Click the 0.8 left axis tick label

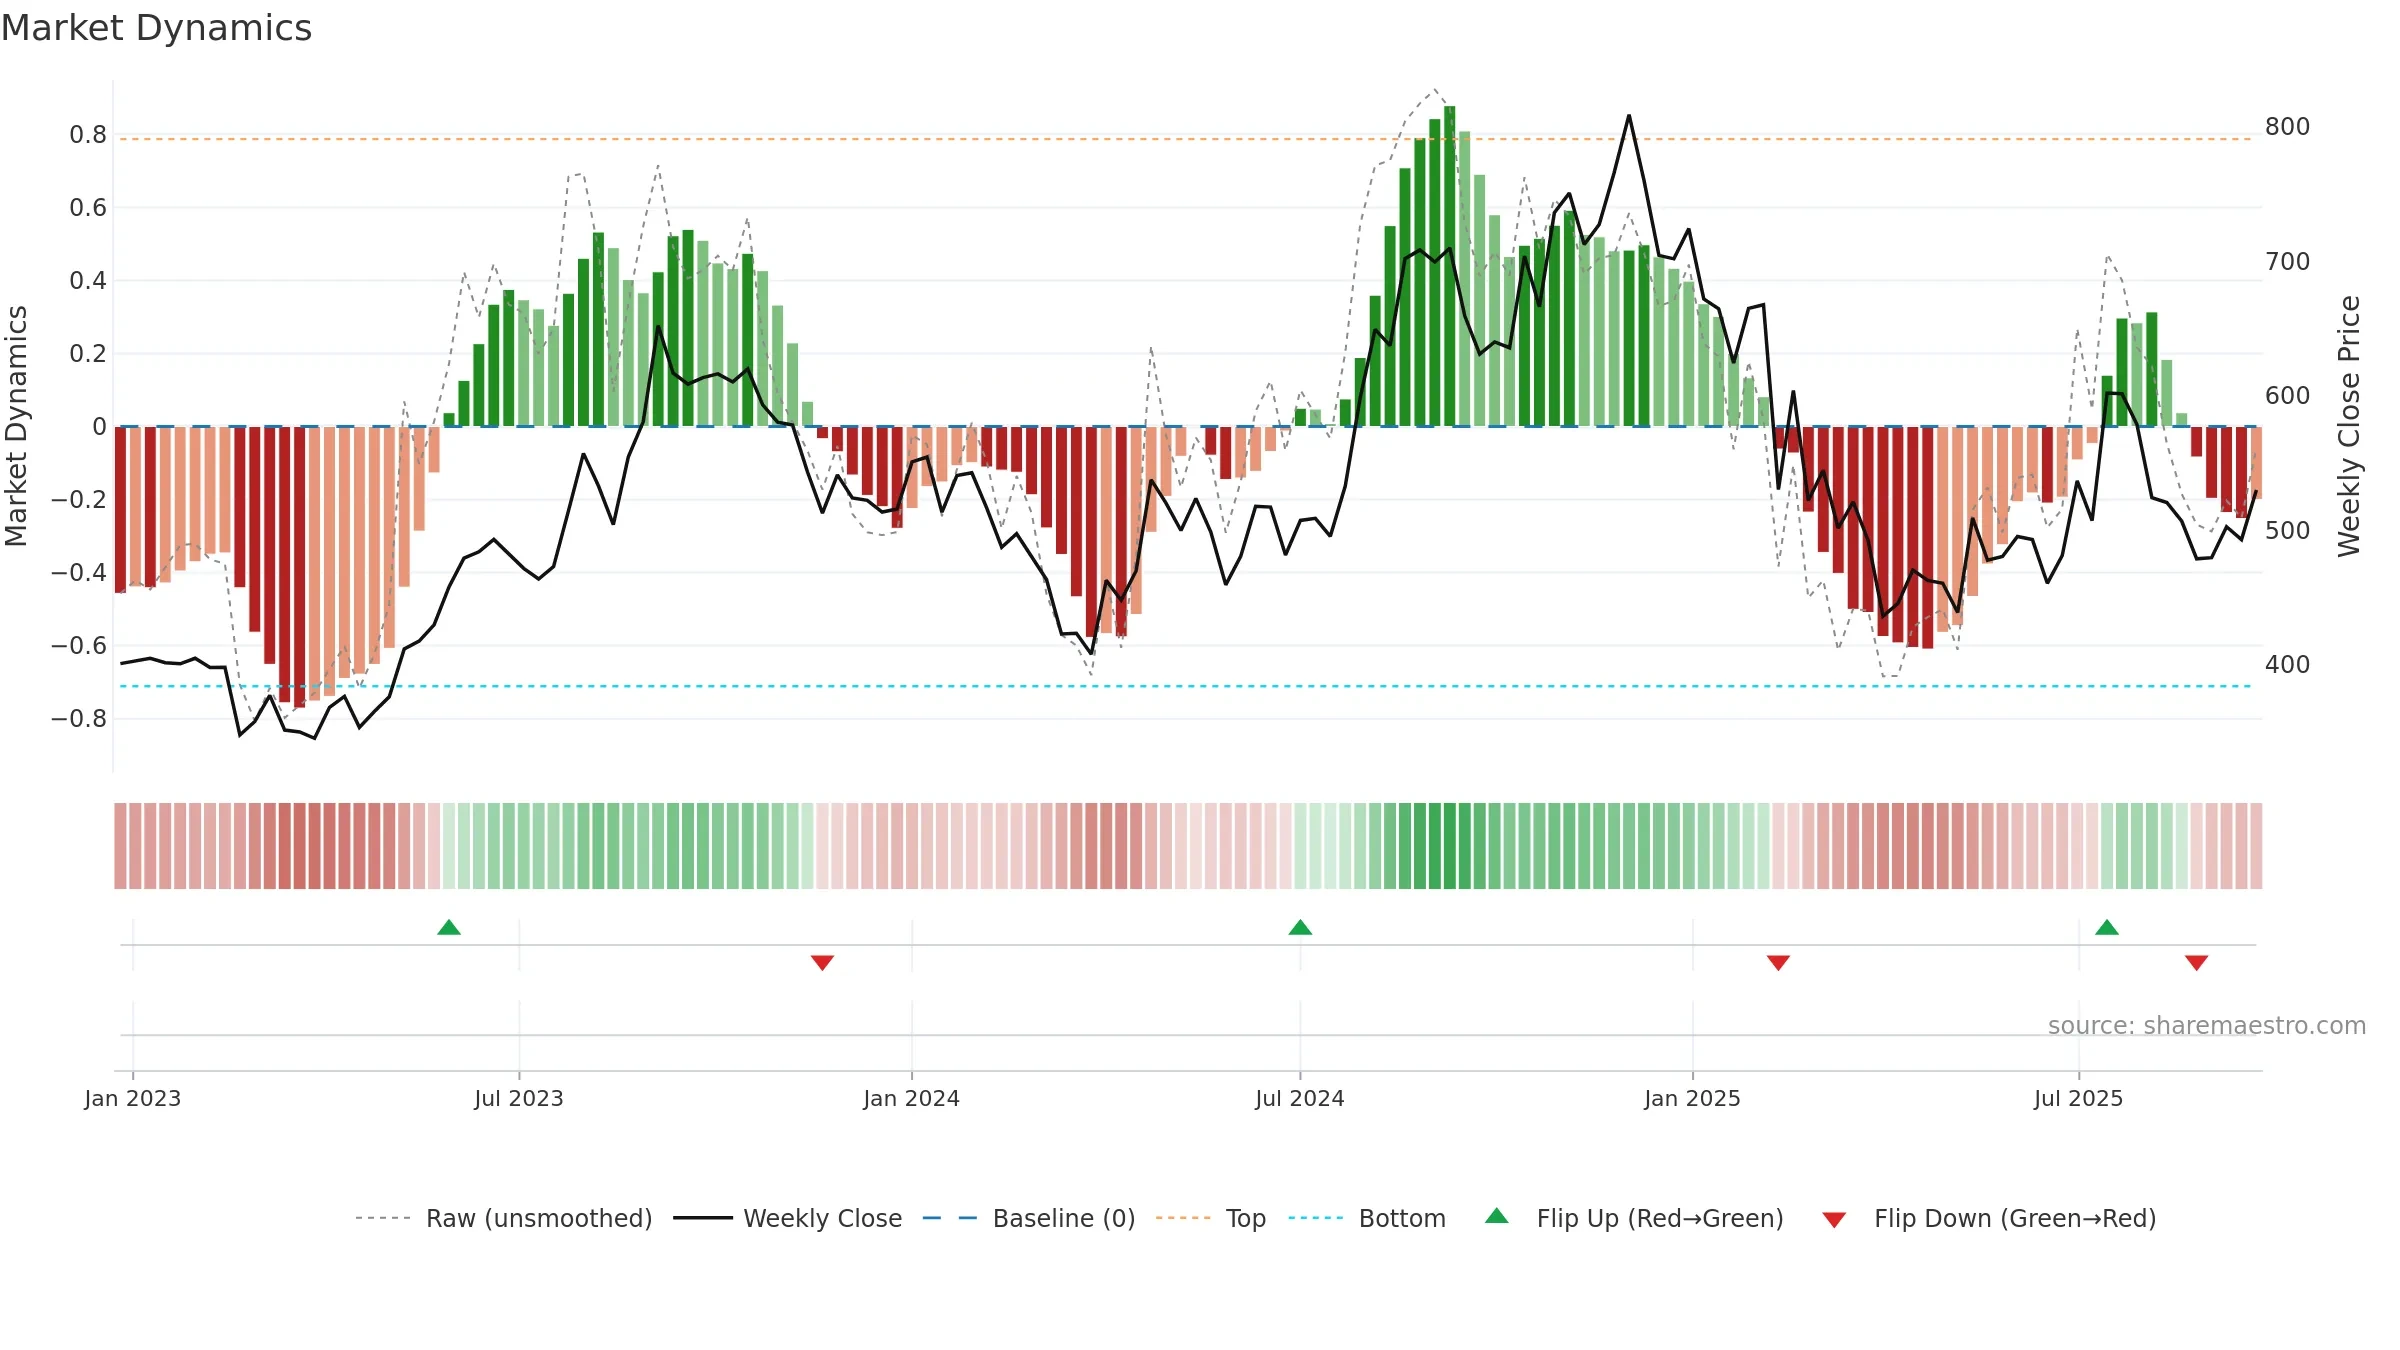click(x=88, y=135)
